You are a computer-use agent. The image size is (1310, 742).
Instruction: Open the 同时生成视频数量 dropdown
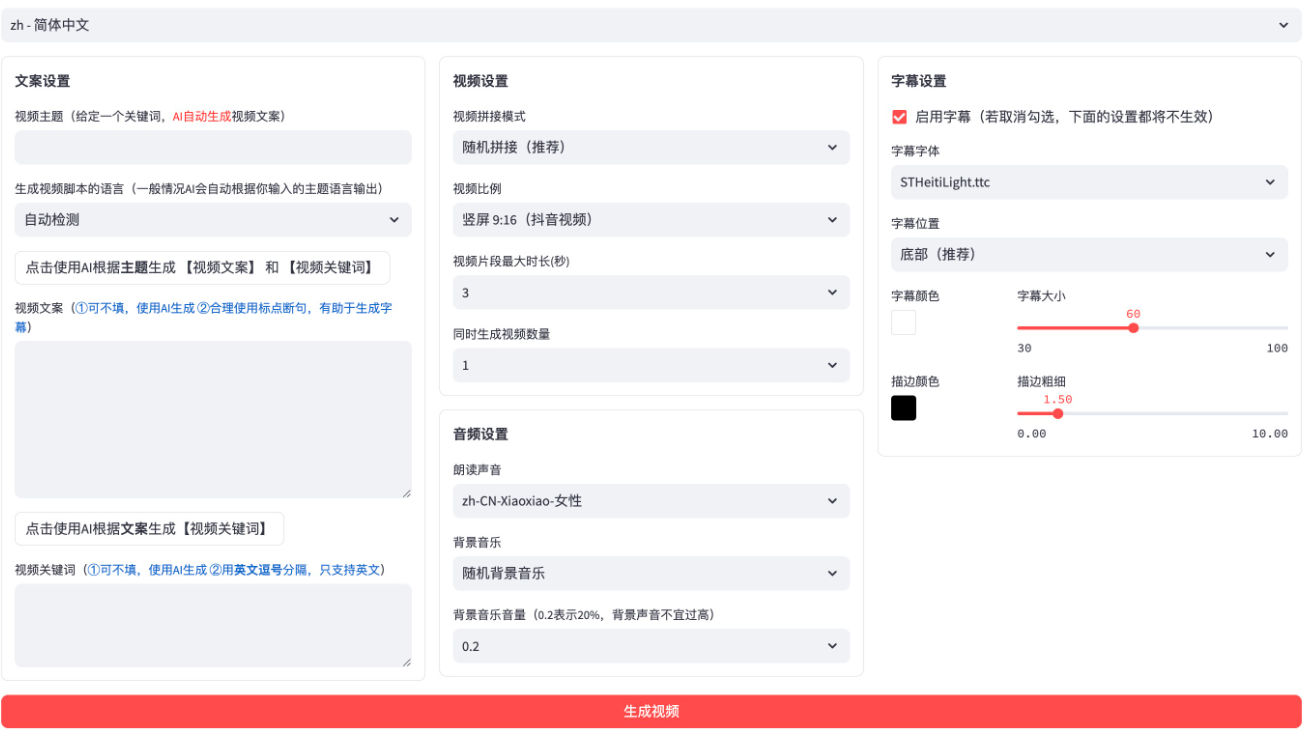point(651,365)
